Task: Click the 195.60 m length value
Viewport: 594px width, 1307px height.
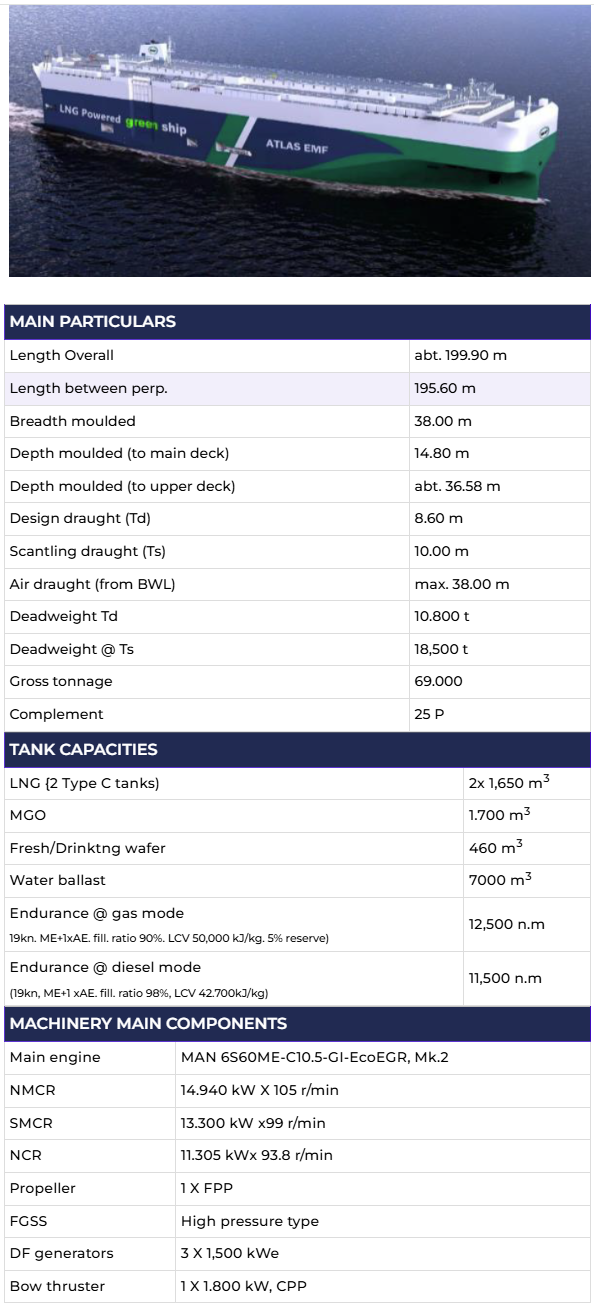Action: [x=445, y=389]
